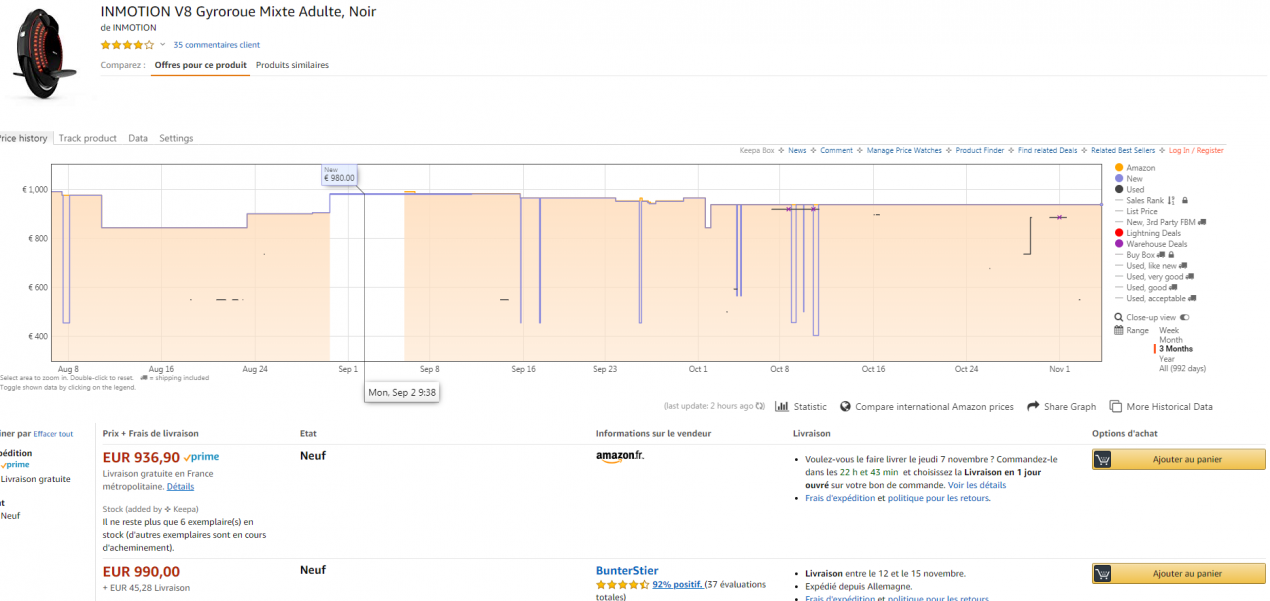
Task: Toggle the purple Warehouse Deals legend dot
Action: [x=1119, y=244]
